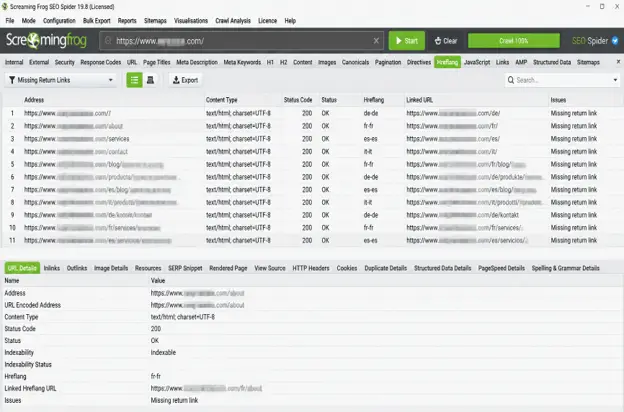Sort by the Issues column header

click(558, 100)
